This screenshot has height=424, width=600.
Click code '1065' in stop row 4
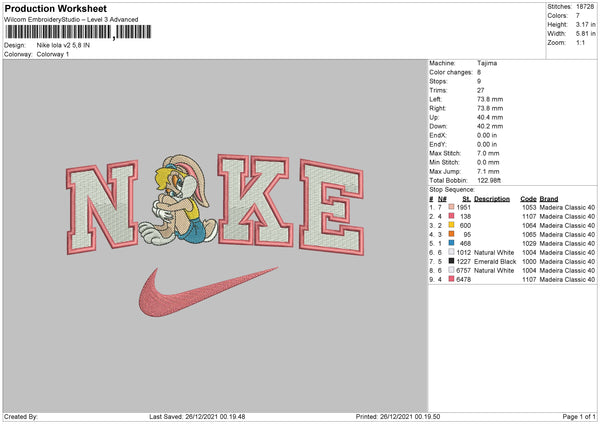pyautogui.click(x=529, y=235)
